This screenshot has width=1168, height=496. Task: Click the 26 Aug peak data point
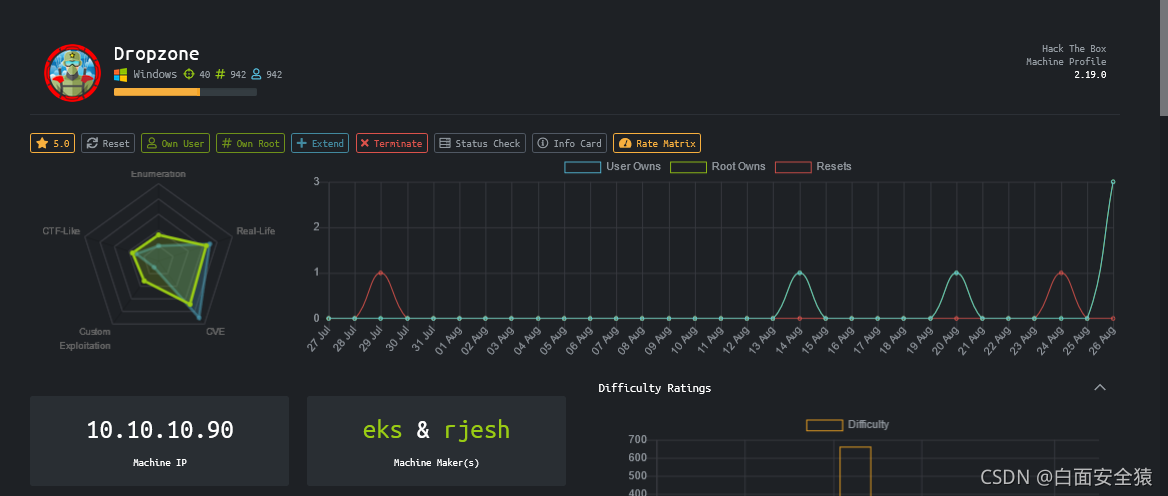coord(1113,181)
